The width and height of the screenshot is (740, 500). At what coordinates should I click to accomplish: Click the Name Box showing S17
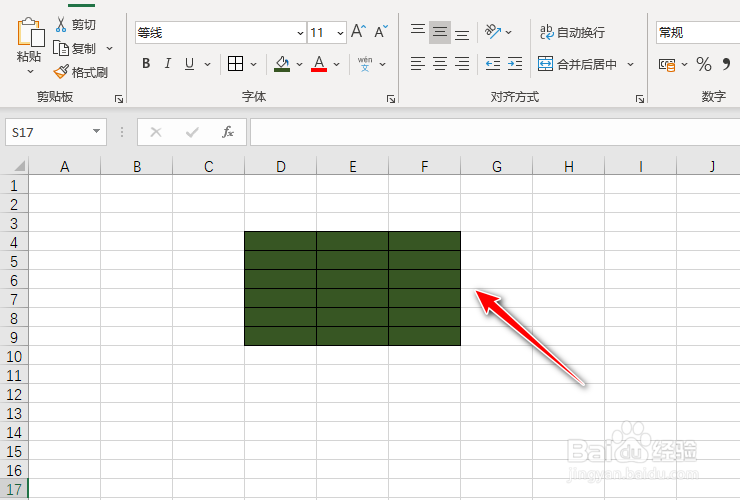click(x=56, y=132)
